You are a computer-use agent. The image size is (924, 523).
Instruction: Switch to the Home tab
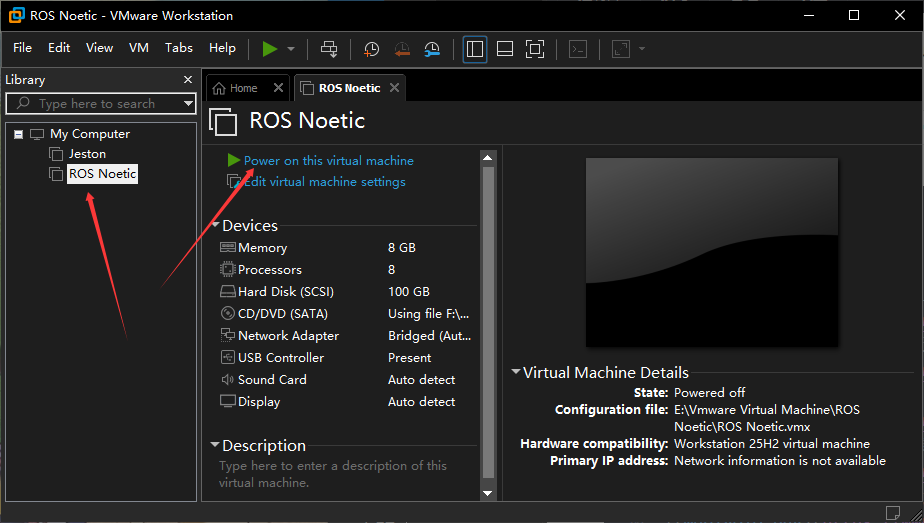243,88
